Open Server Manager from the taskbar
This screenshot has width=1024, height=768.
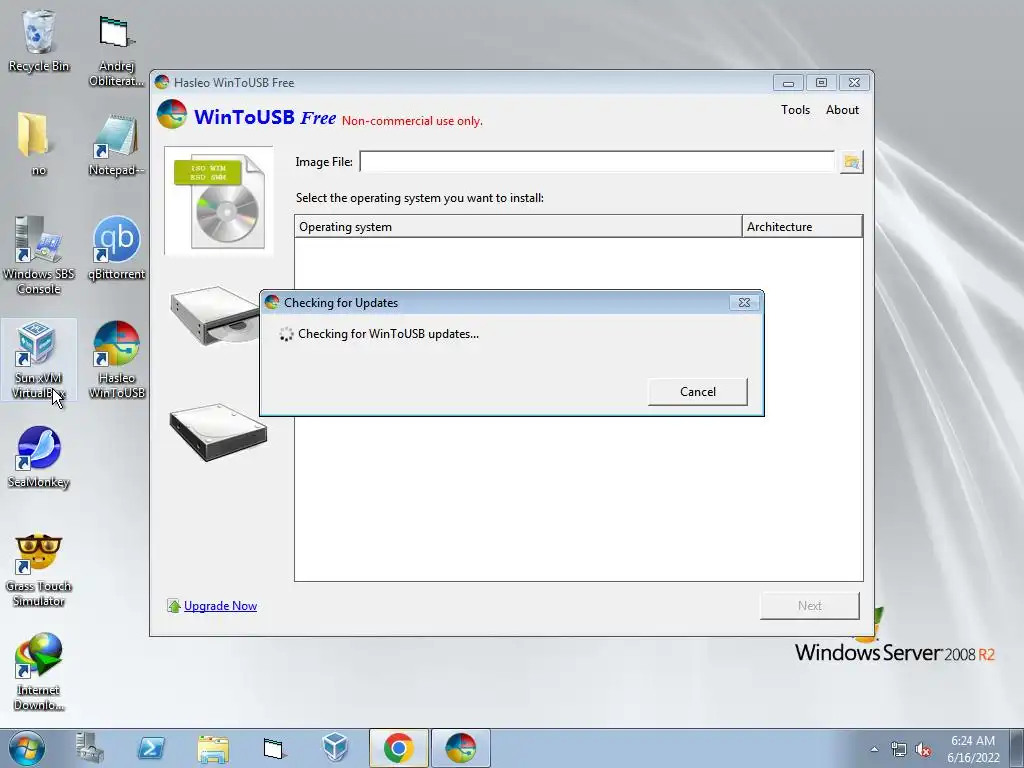(89, 748)
